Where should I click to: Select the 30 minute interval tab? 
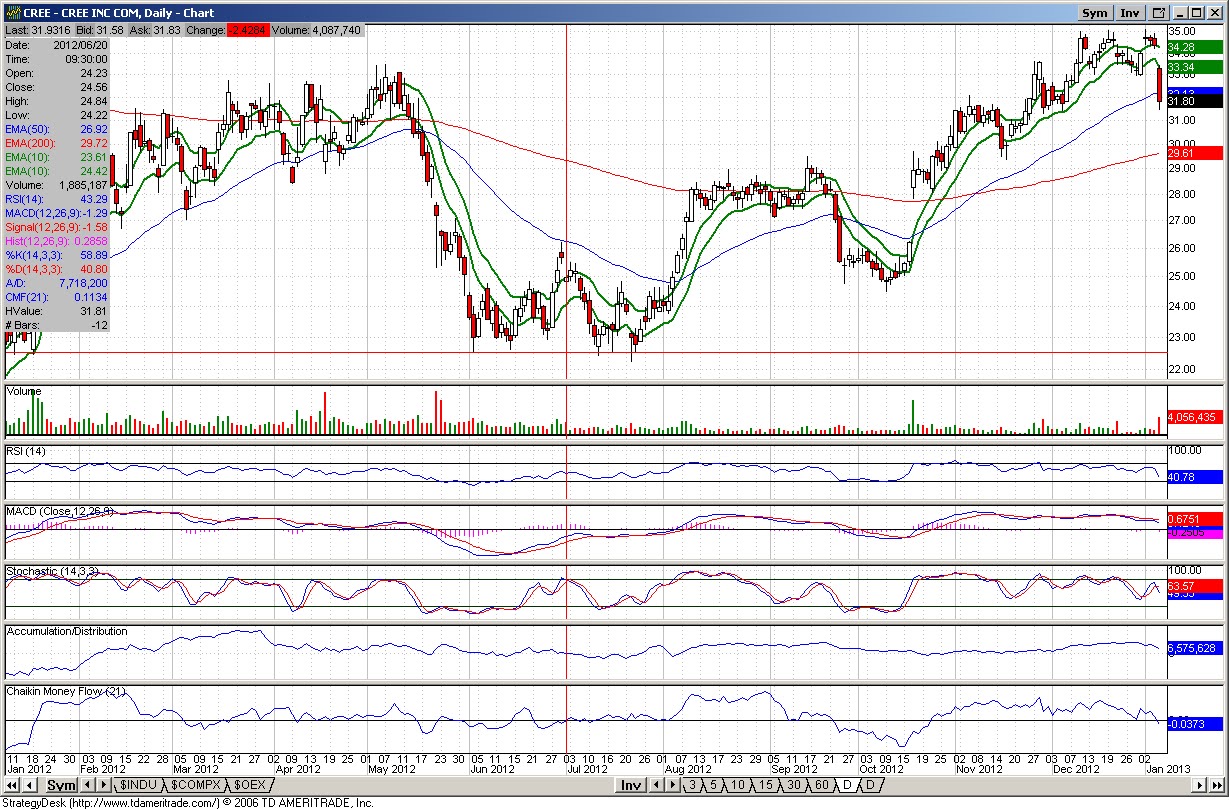click(x=793, y=785)
